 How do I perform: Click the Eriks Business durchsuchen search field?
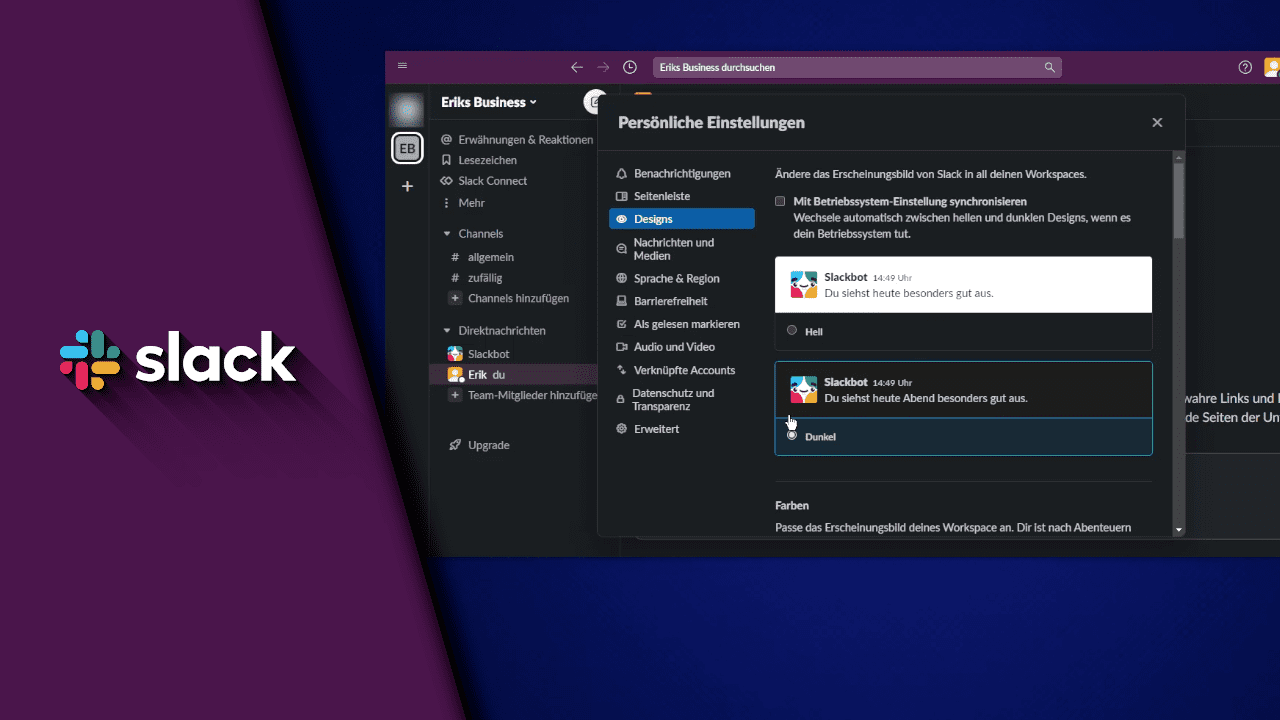click(857, 67)
